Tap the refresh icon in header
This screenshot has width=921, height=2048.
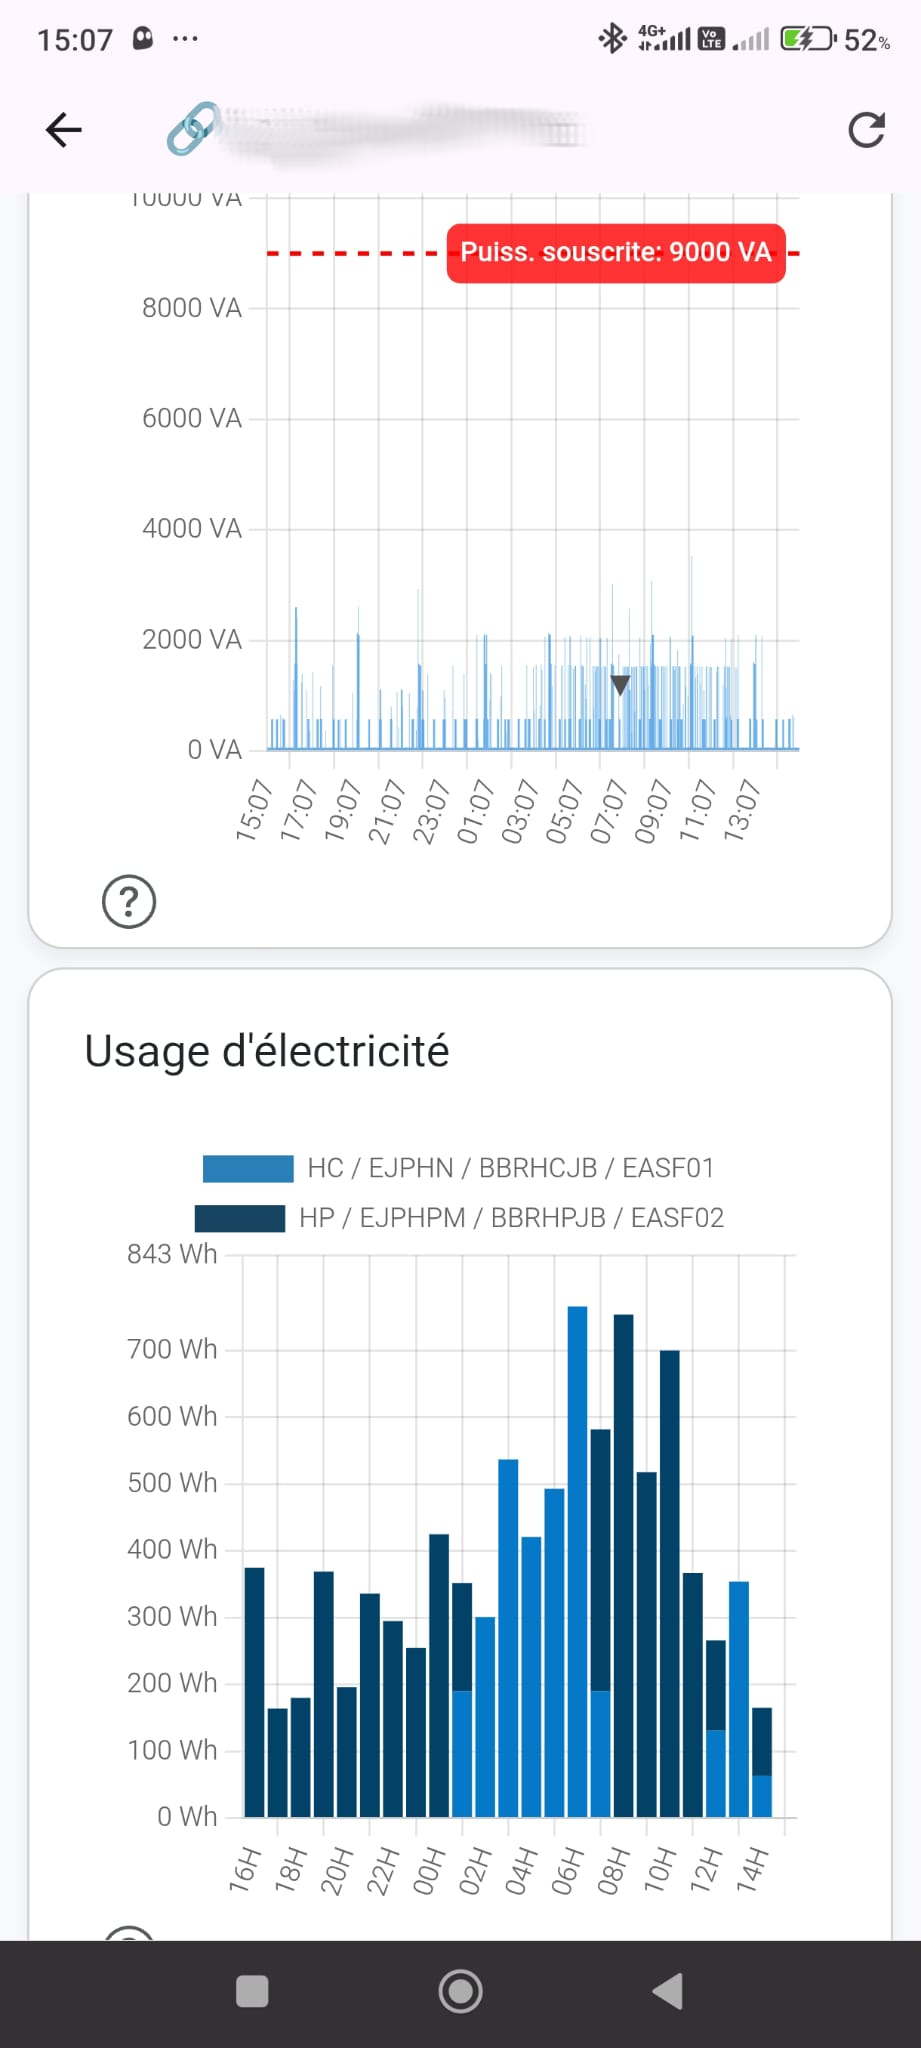click(x=866, y=130)
